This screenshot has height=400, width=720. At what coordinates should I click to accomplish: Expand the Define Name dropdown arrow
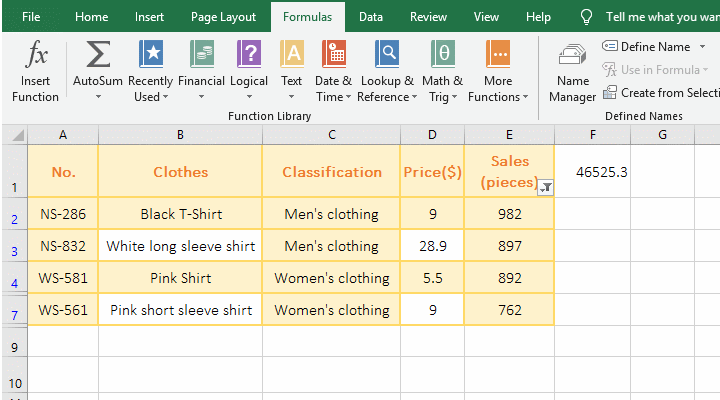click(x=703, y=46)
